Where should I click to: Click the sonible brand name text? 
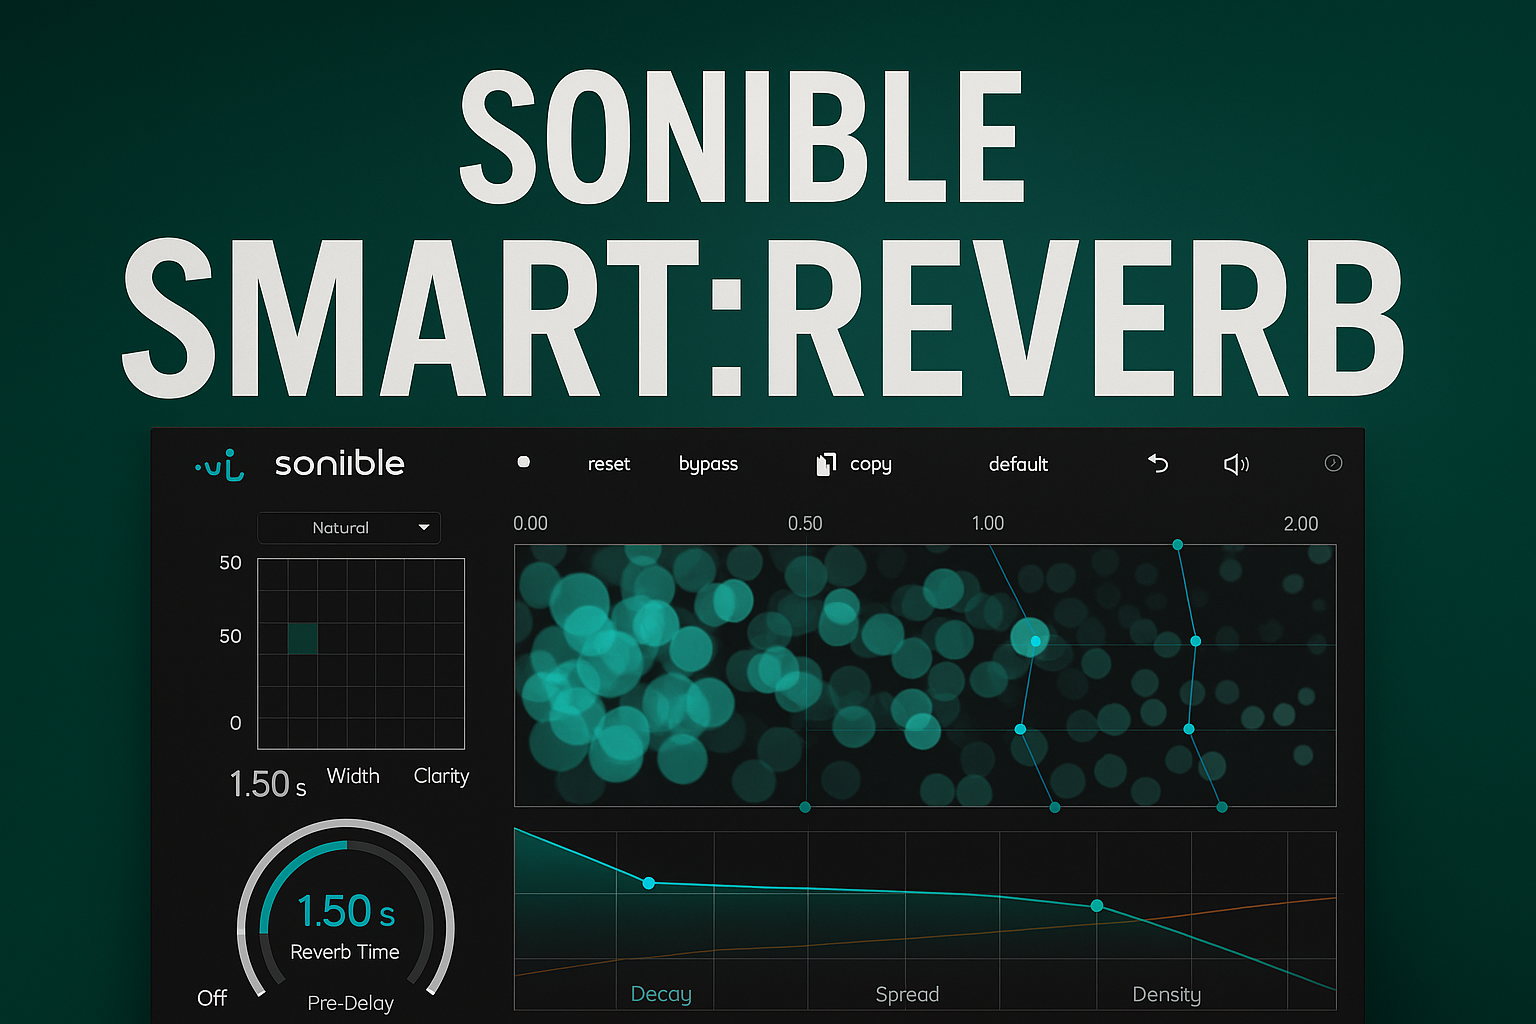[340, 463]
